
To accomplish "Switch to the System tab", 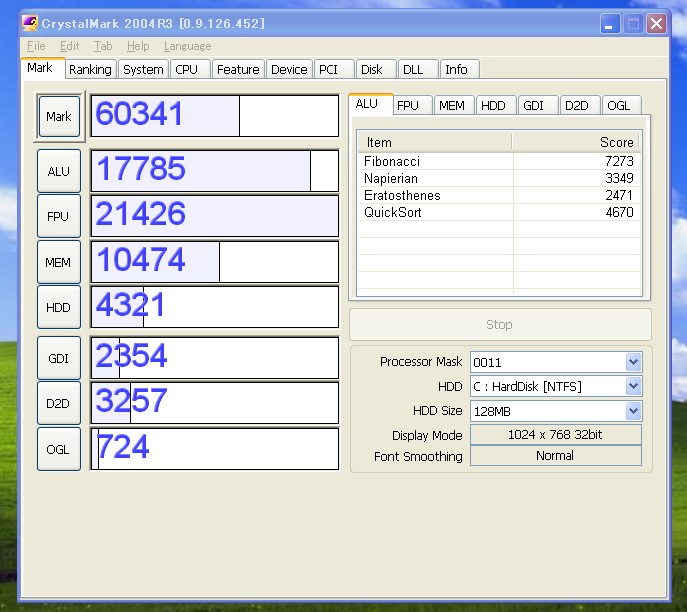I will (143, 69).
